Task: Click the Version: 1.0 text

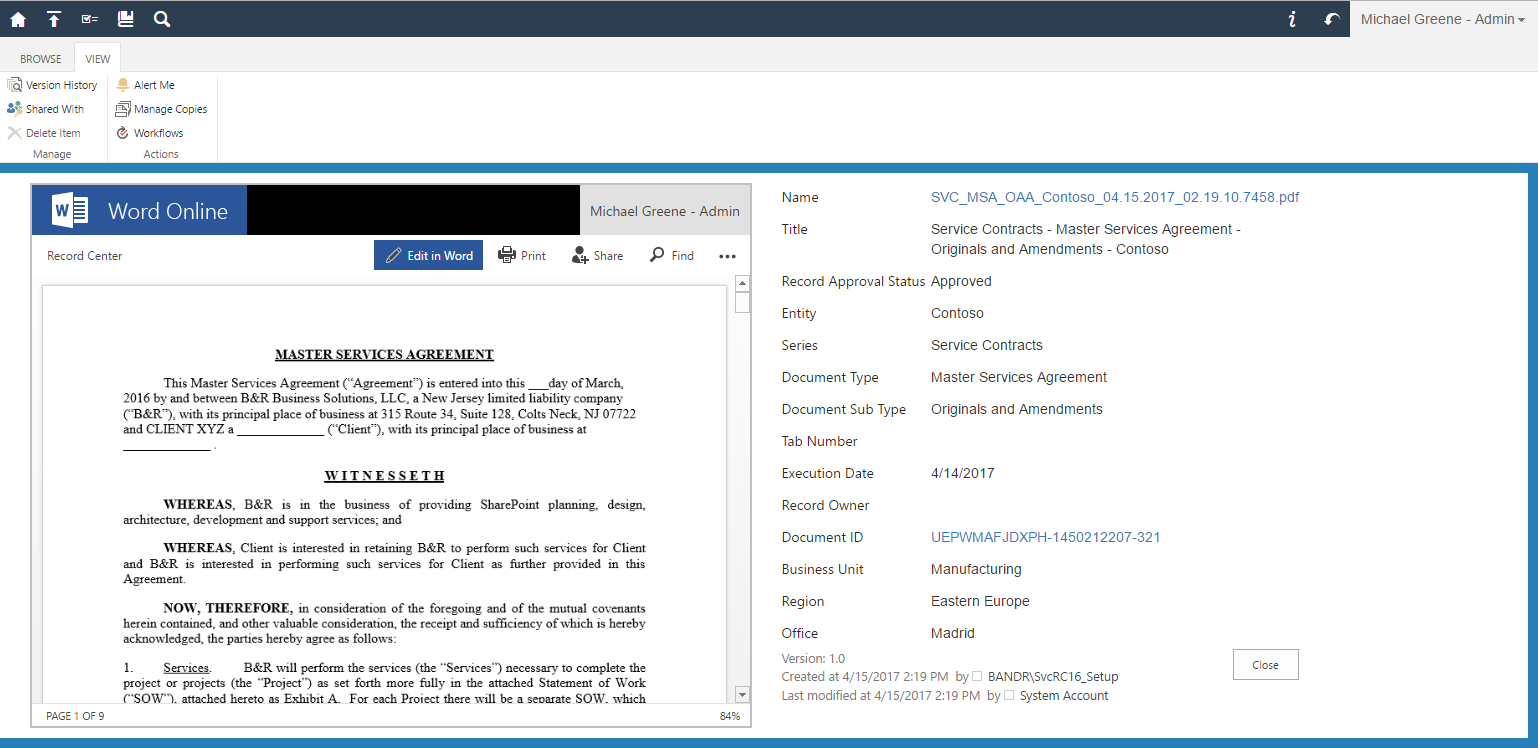Action: point(814,659)
